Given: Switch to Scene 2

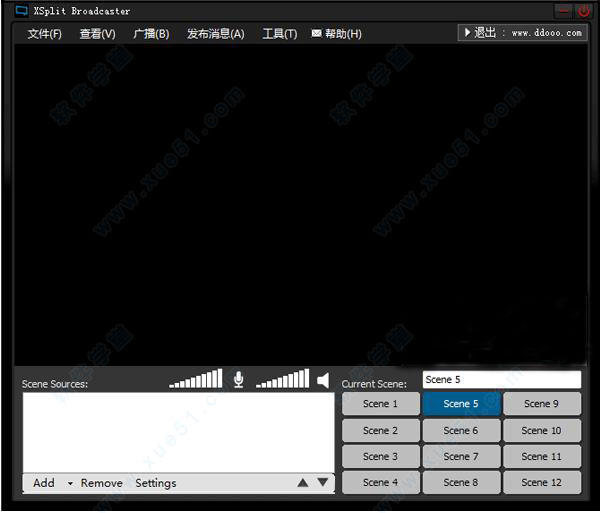Looking at the screenshot, I should 381,431.
